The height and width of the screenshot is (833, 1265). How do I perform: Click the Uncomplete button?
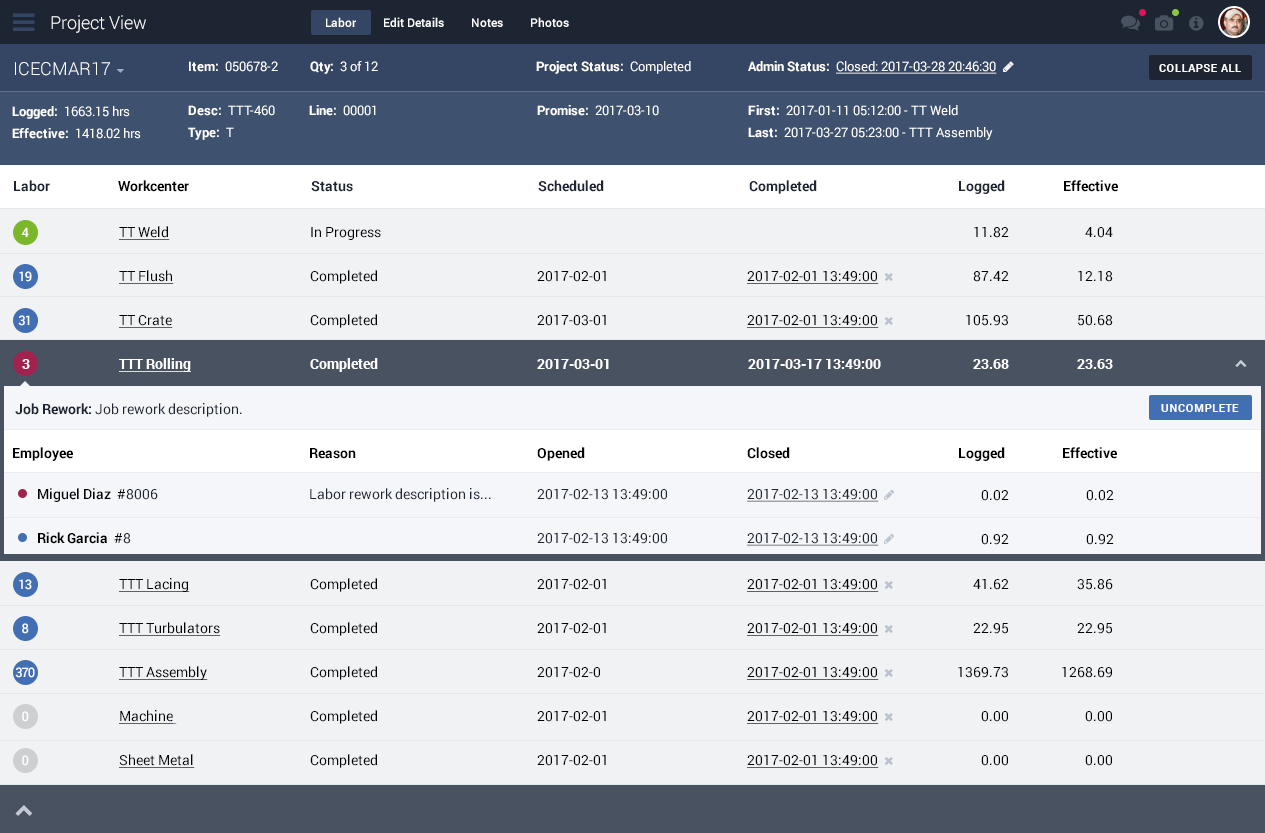[1200, 408]
